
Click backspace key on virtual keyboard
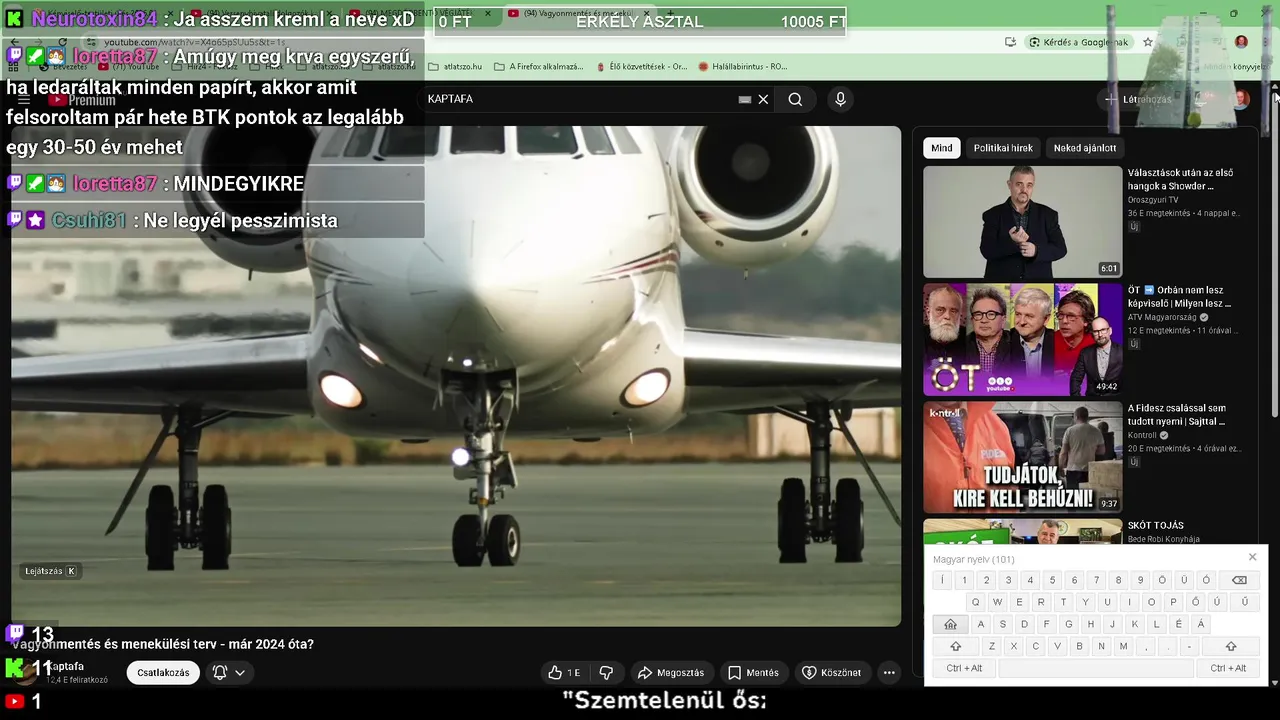pos(1239,580)
